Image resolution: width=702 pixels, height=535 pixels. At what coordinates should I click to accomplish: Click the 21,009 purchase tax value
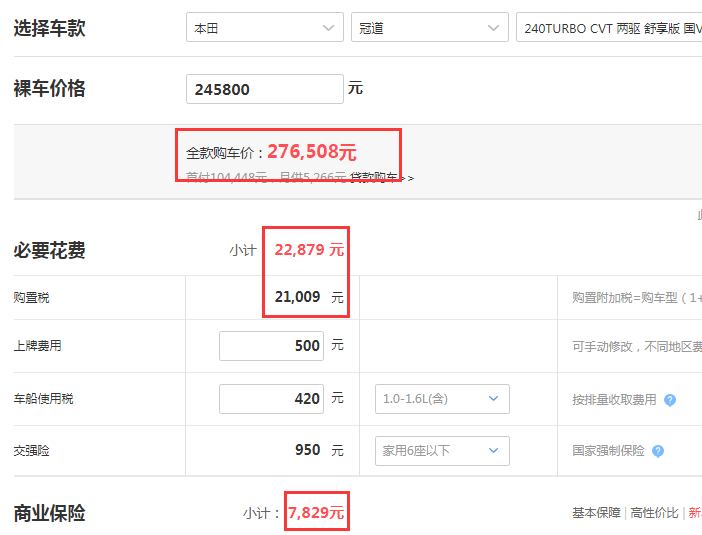click(x=297, y=297)
